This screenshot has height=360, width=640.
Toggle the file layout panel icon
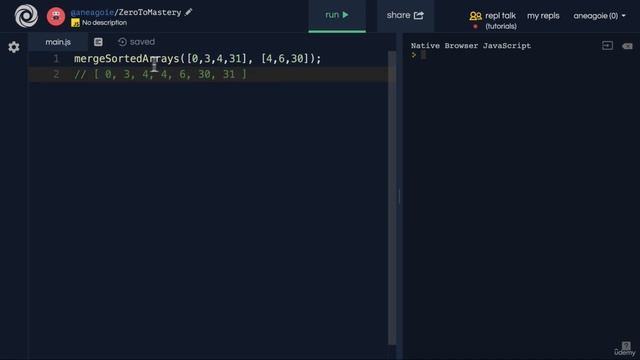(x=98, y=42)
